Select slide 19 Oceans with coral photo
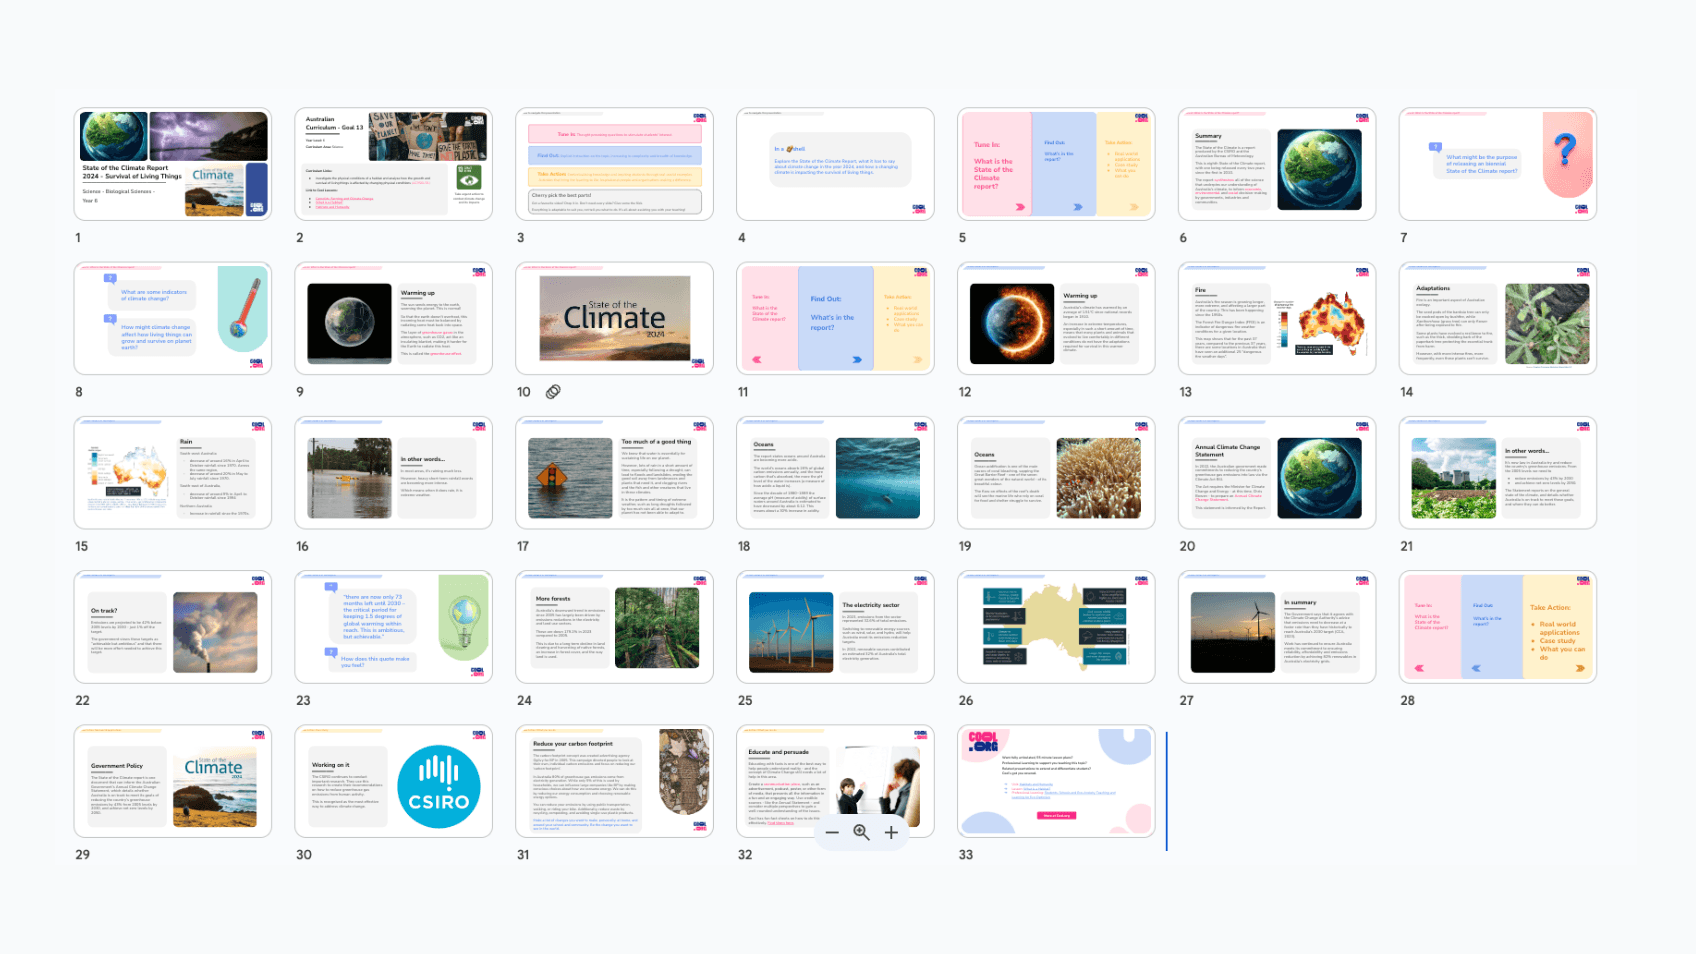Image resolution: width=1696 pixels, height=954 pixels. tap(1056, 473)
